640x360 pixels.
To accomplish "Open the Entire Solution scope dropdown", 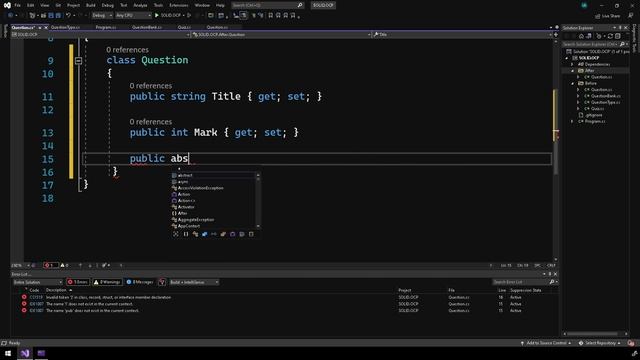I will (38, 282).
